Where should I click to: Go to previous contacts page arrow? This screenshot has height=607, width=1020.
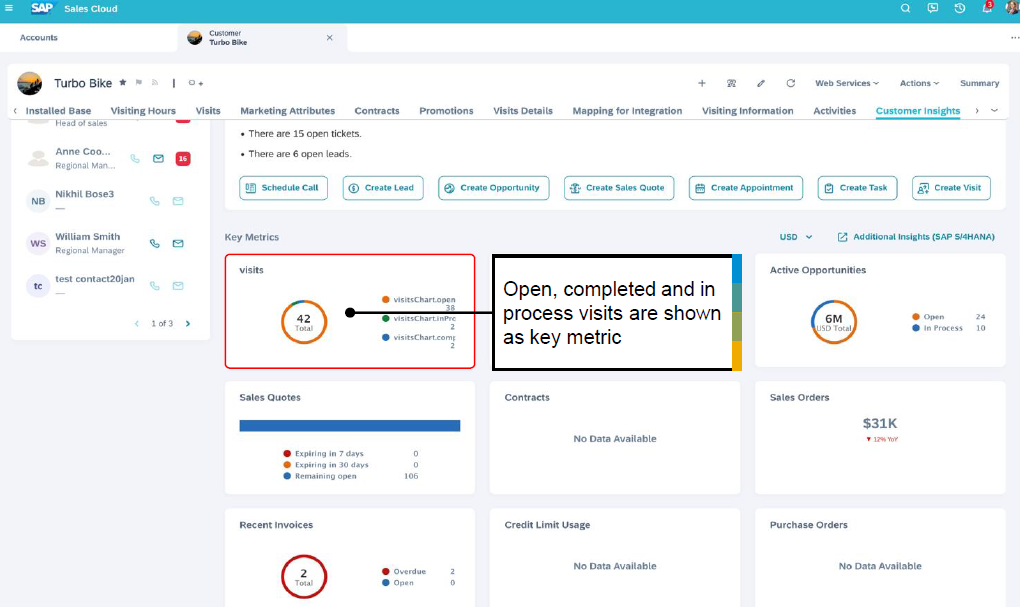tap(137, 323)
